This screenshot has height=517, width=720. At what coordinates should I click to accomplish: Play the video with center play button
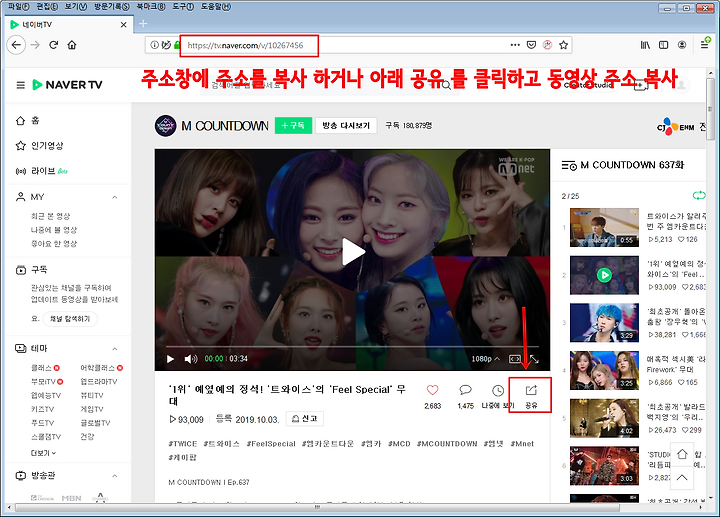click(353, 252)
